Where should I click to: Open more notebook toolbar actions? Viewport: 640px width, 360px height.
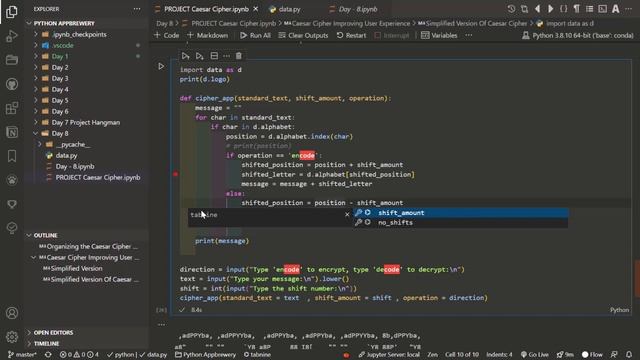[x=469, y=36]
